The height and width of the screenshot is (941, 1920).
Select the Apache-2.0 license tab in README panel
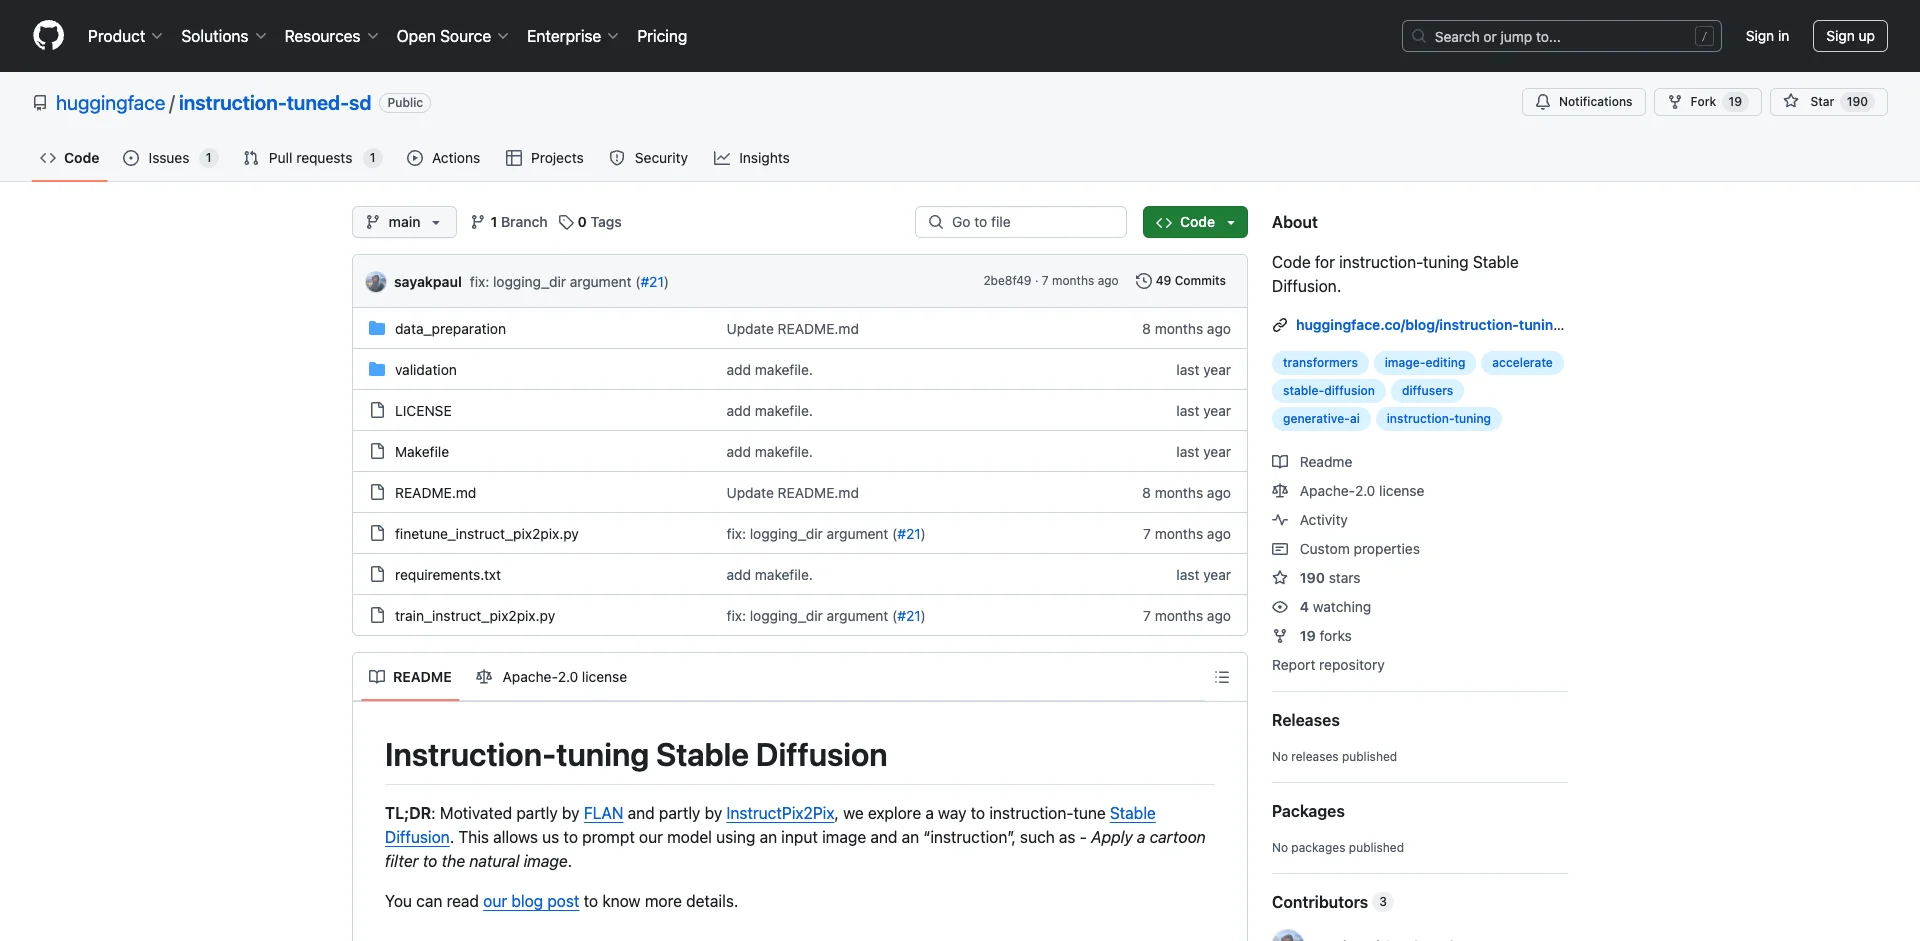pyautogui.click(x=552, y=677)
